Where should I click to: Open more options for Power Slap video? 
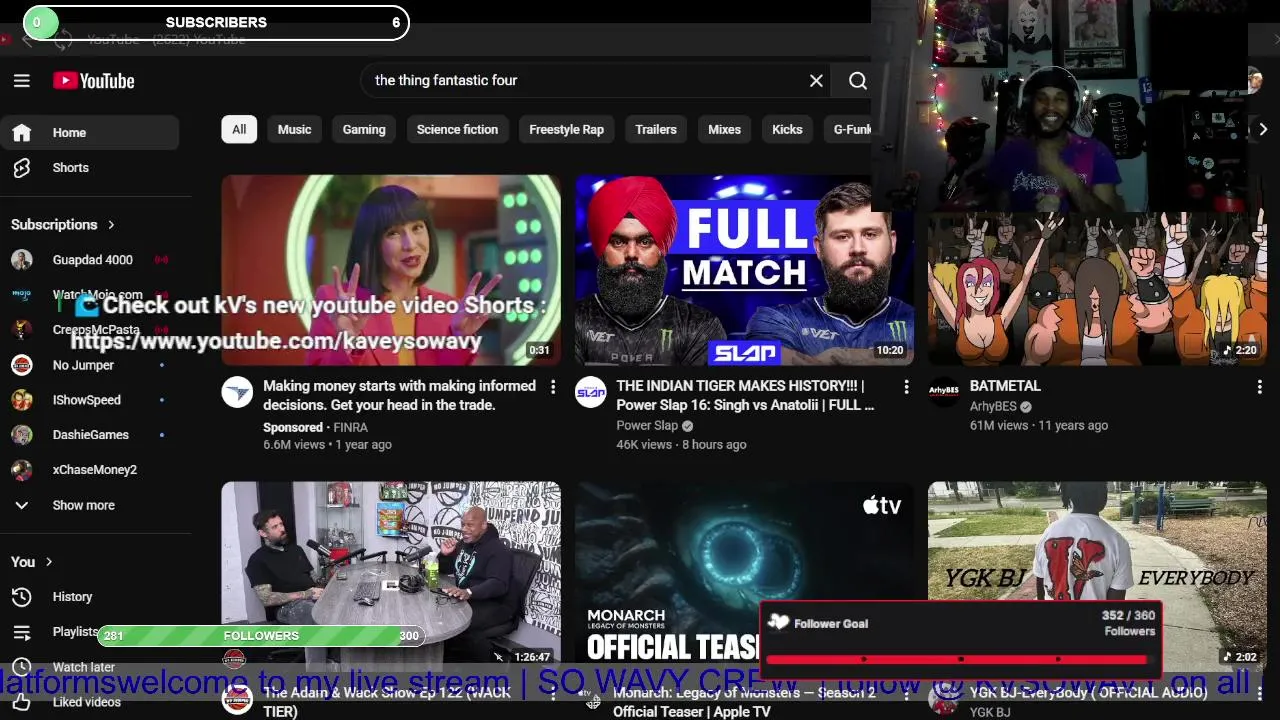(906, 387)
